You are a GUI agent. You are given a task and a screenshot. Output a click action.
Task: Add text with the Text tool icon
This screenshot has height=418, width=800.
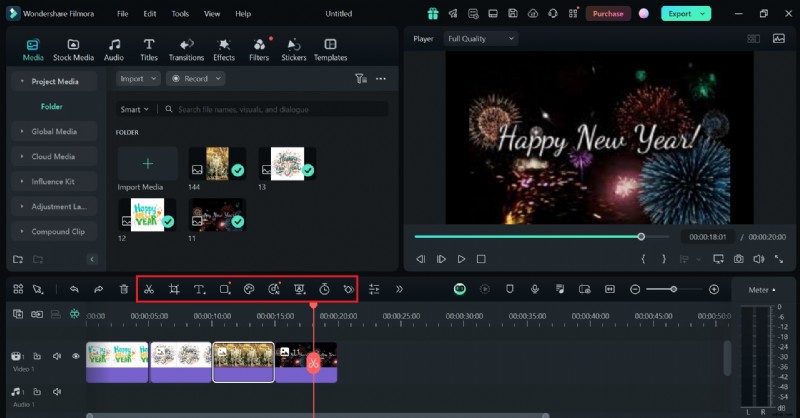pos(199,289)
